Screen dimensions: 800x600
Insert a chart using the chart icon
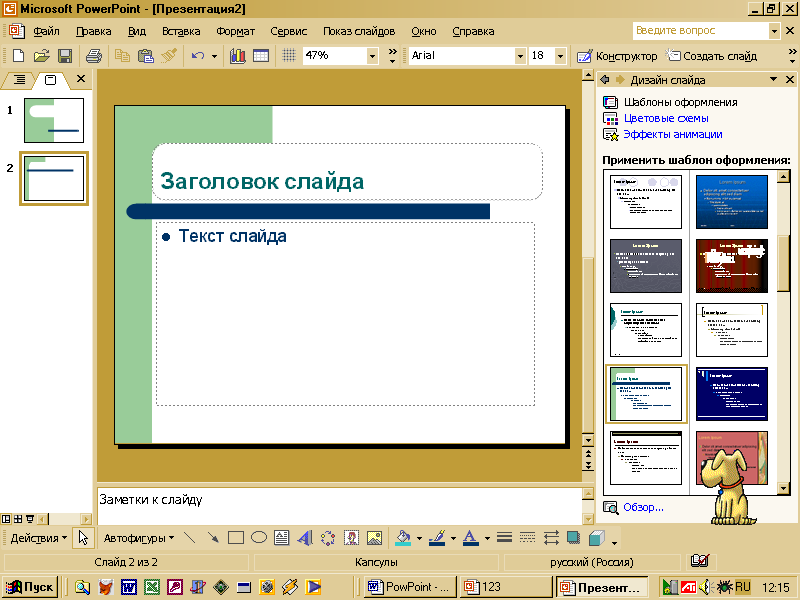[237, 56]
